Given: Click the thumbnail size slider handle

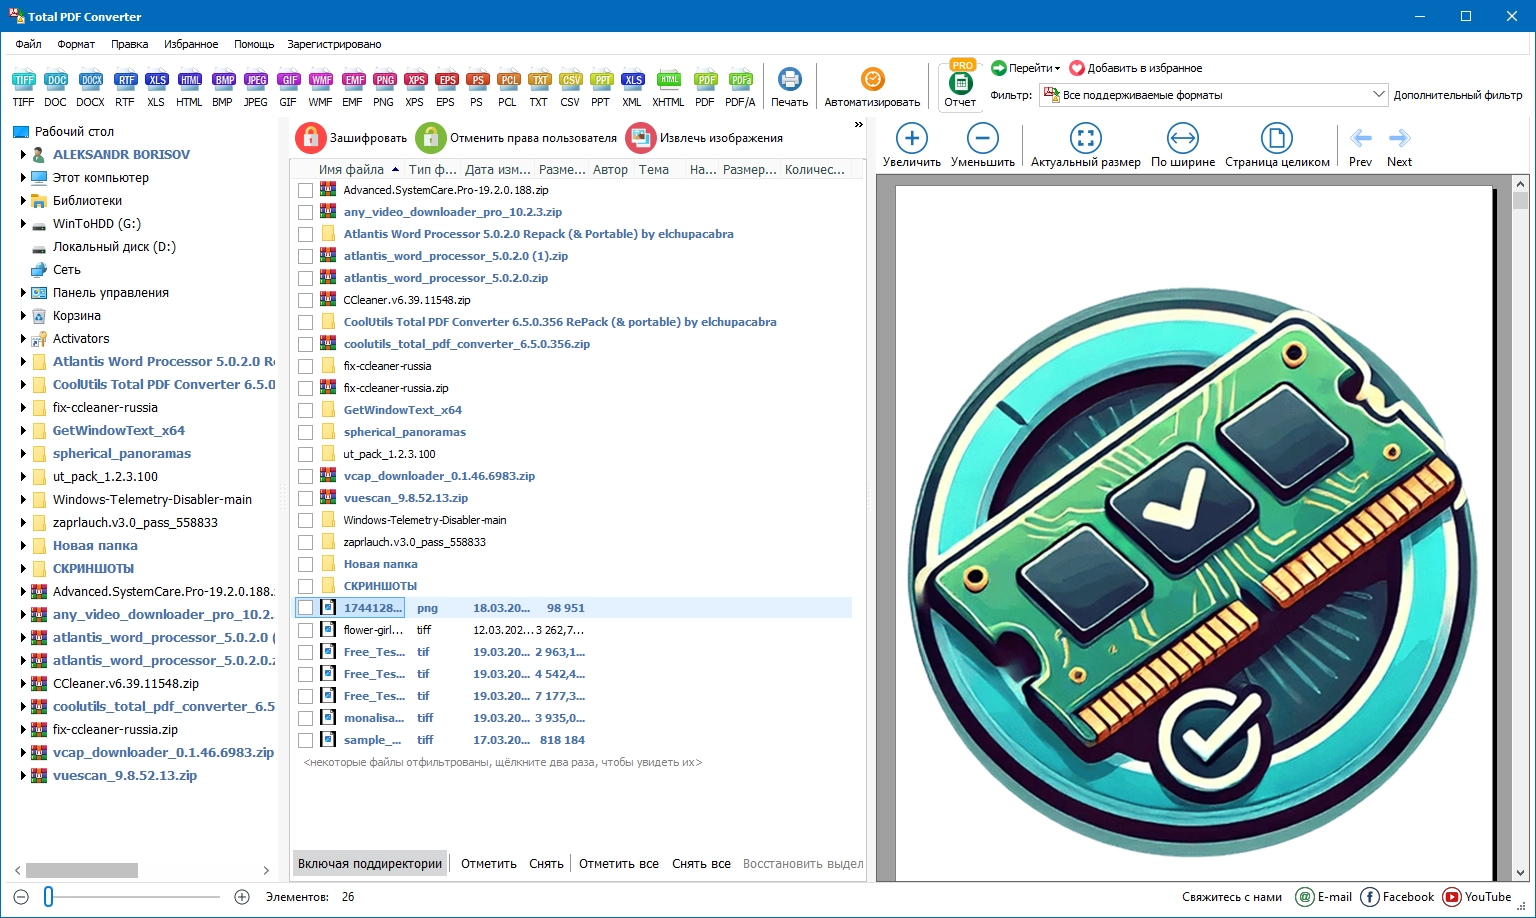Looking at the screenshot, I should tap(48, 897).
